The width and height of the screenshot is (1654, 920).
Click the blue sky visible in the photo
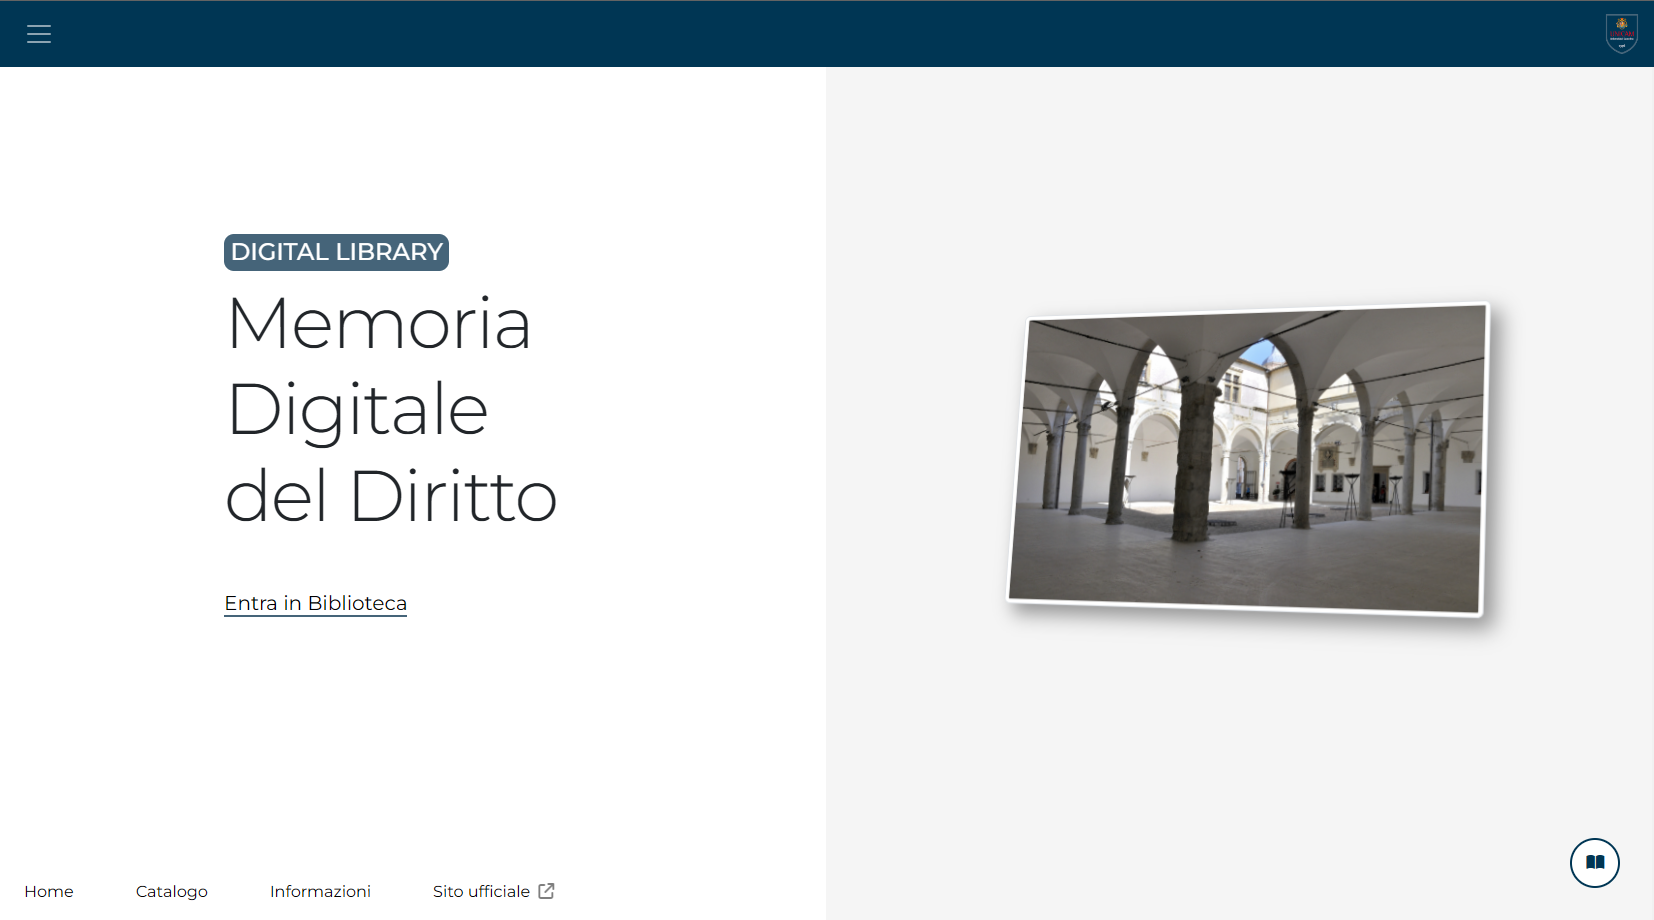pos(1263,353)
